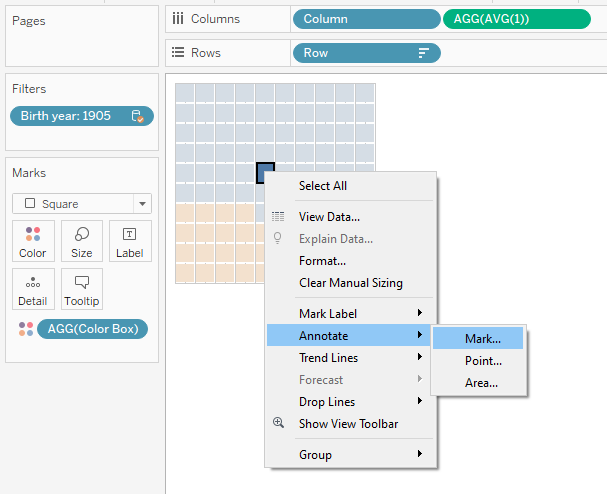The image size is (607, 494).
Task: Open the Color marks card
Action: click(33, 242)
